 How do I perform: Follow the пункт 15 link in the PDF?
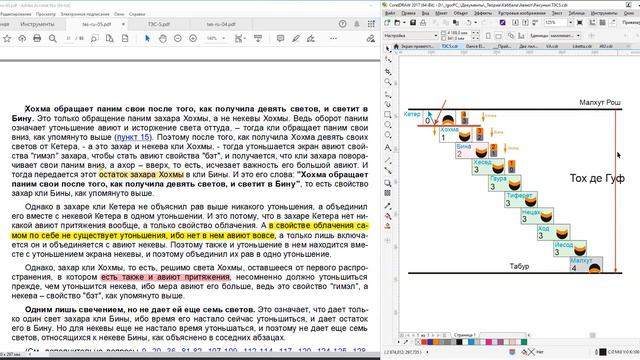point(133,137)
